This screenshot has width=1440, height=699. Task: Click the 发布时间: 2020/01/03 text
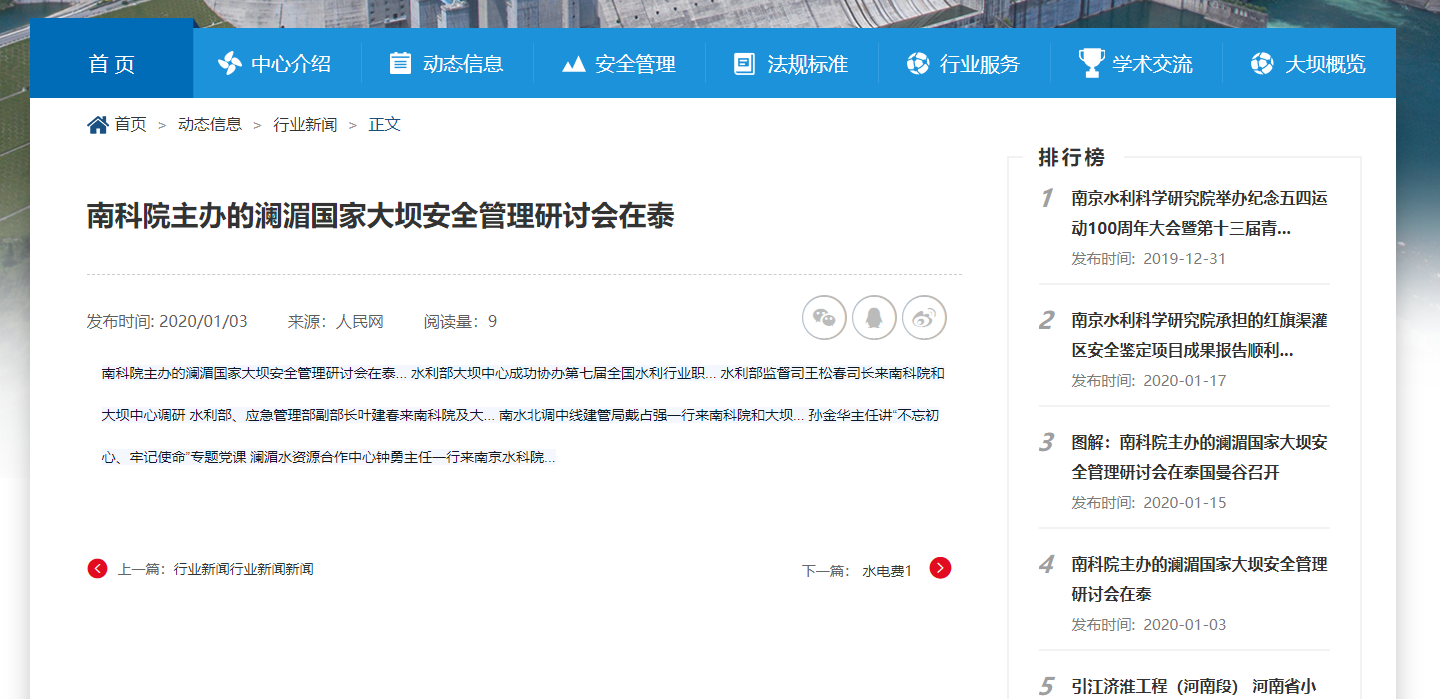point(167,321)
